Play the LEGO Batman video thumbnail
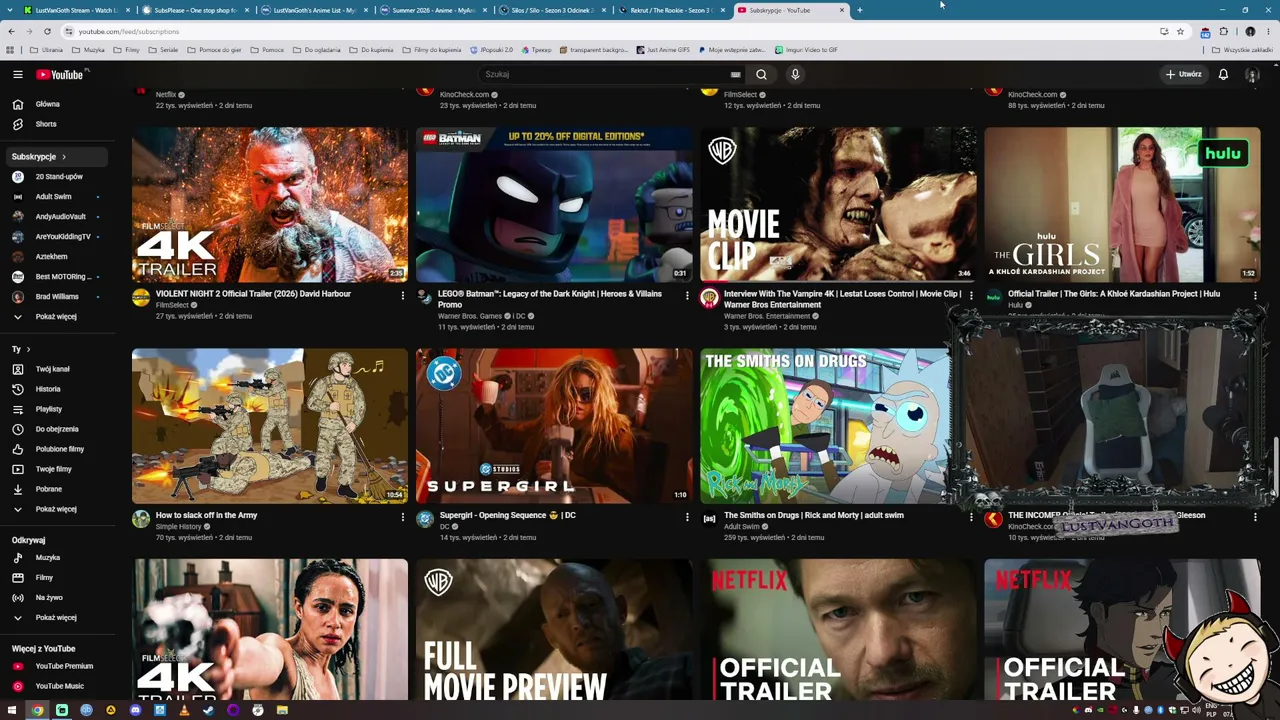Screen dimensions: 1280x720 (x=554, y=205)
